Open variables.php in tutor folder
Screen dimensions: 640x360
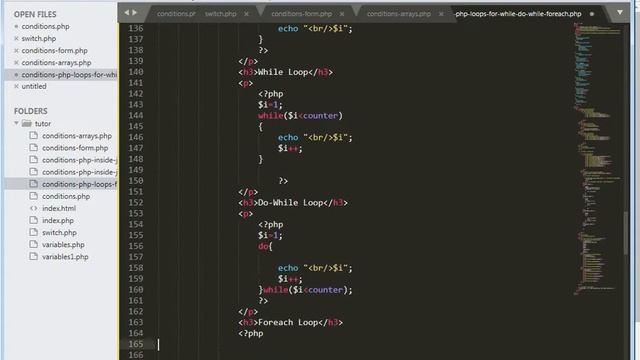(63, 244)
